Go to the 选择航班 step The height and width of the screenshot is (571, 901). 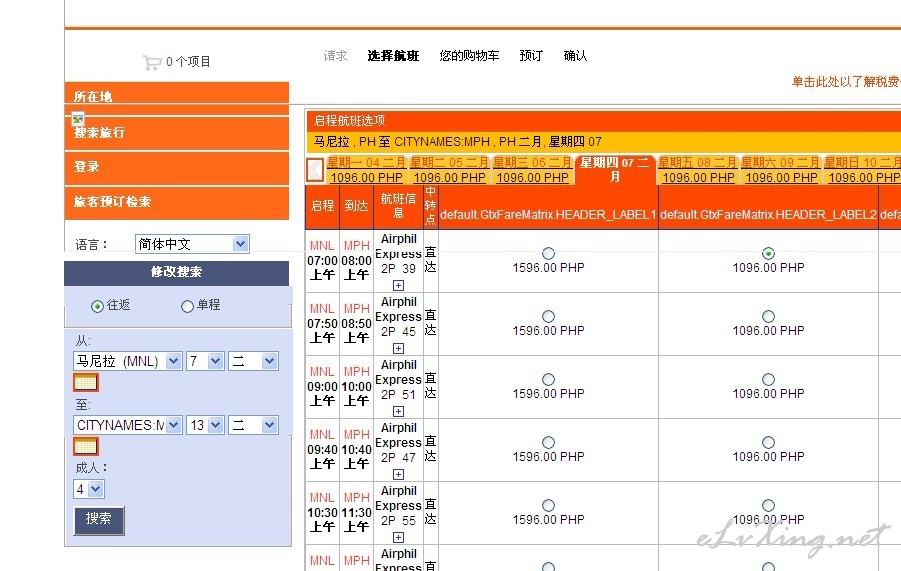[x=394, y=56]
